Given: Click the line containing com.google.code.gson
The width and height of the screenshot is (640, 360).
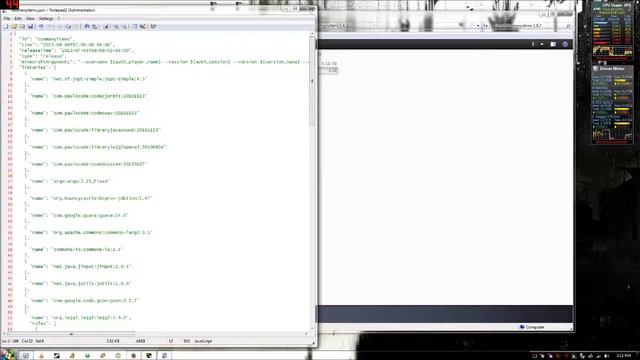Looking at the screenshot, I should click(85, 301).
